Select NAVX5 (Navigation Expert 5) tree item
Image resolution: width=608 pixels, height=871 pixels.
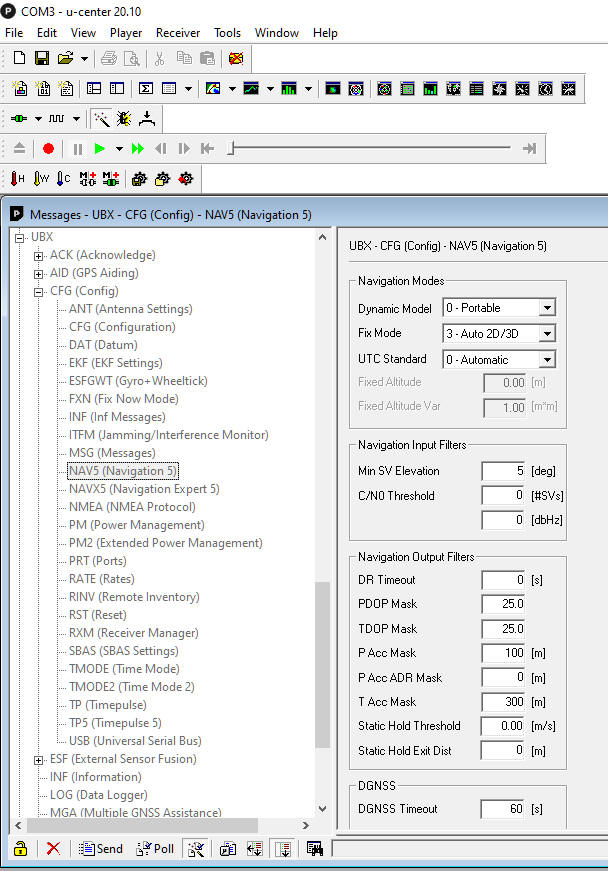(x=144, y=489)
